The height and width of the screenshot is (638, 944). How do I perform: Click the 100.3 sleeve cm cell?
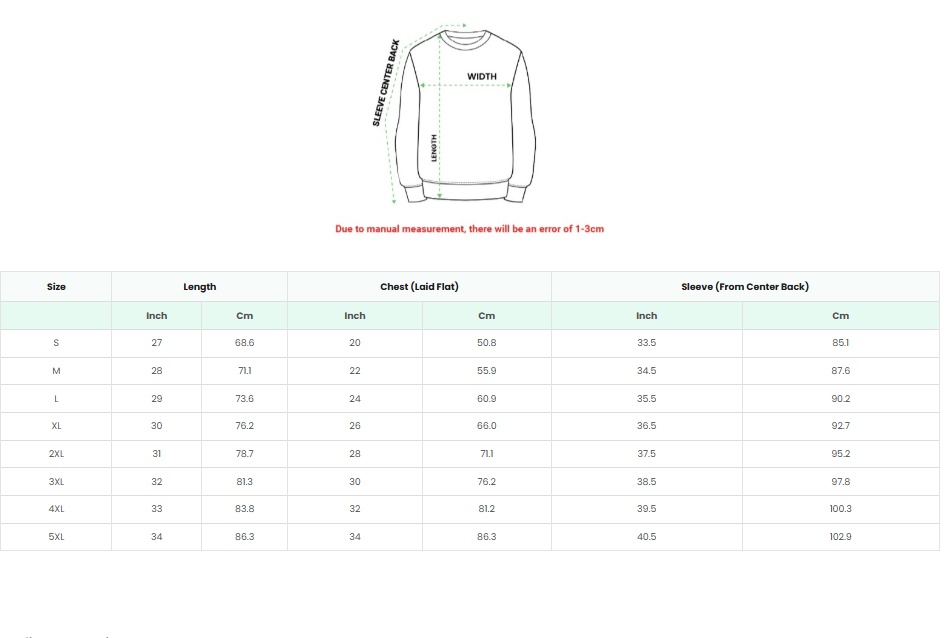point(840,509)
